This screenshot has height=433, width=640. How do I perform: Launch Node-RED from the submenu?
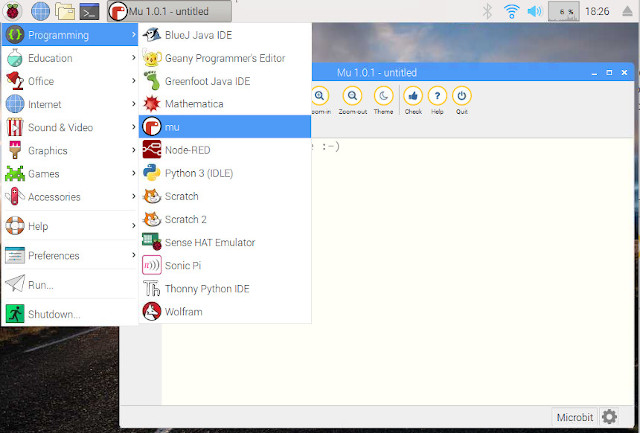point(225,150)
